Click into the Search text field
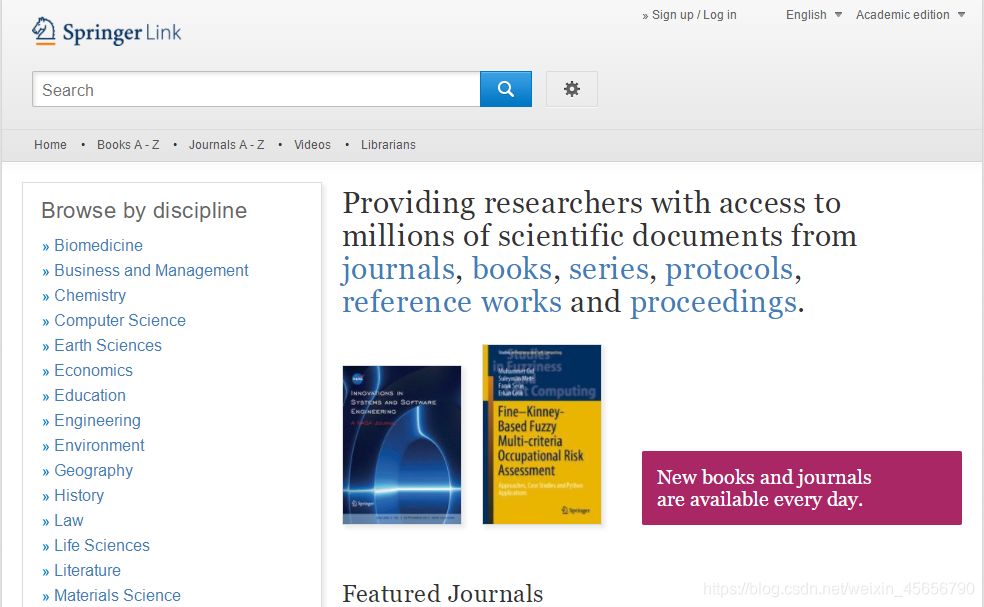984x607 pixels. [x=256, y=89]
